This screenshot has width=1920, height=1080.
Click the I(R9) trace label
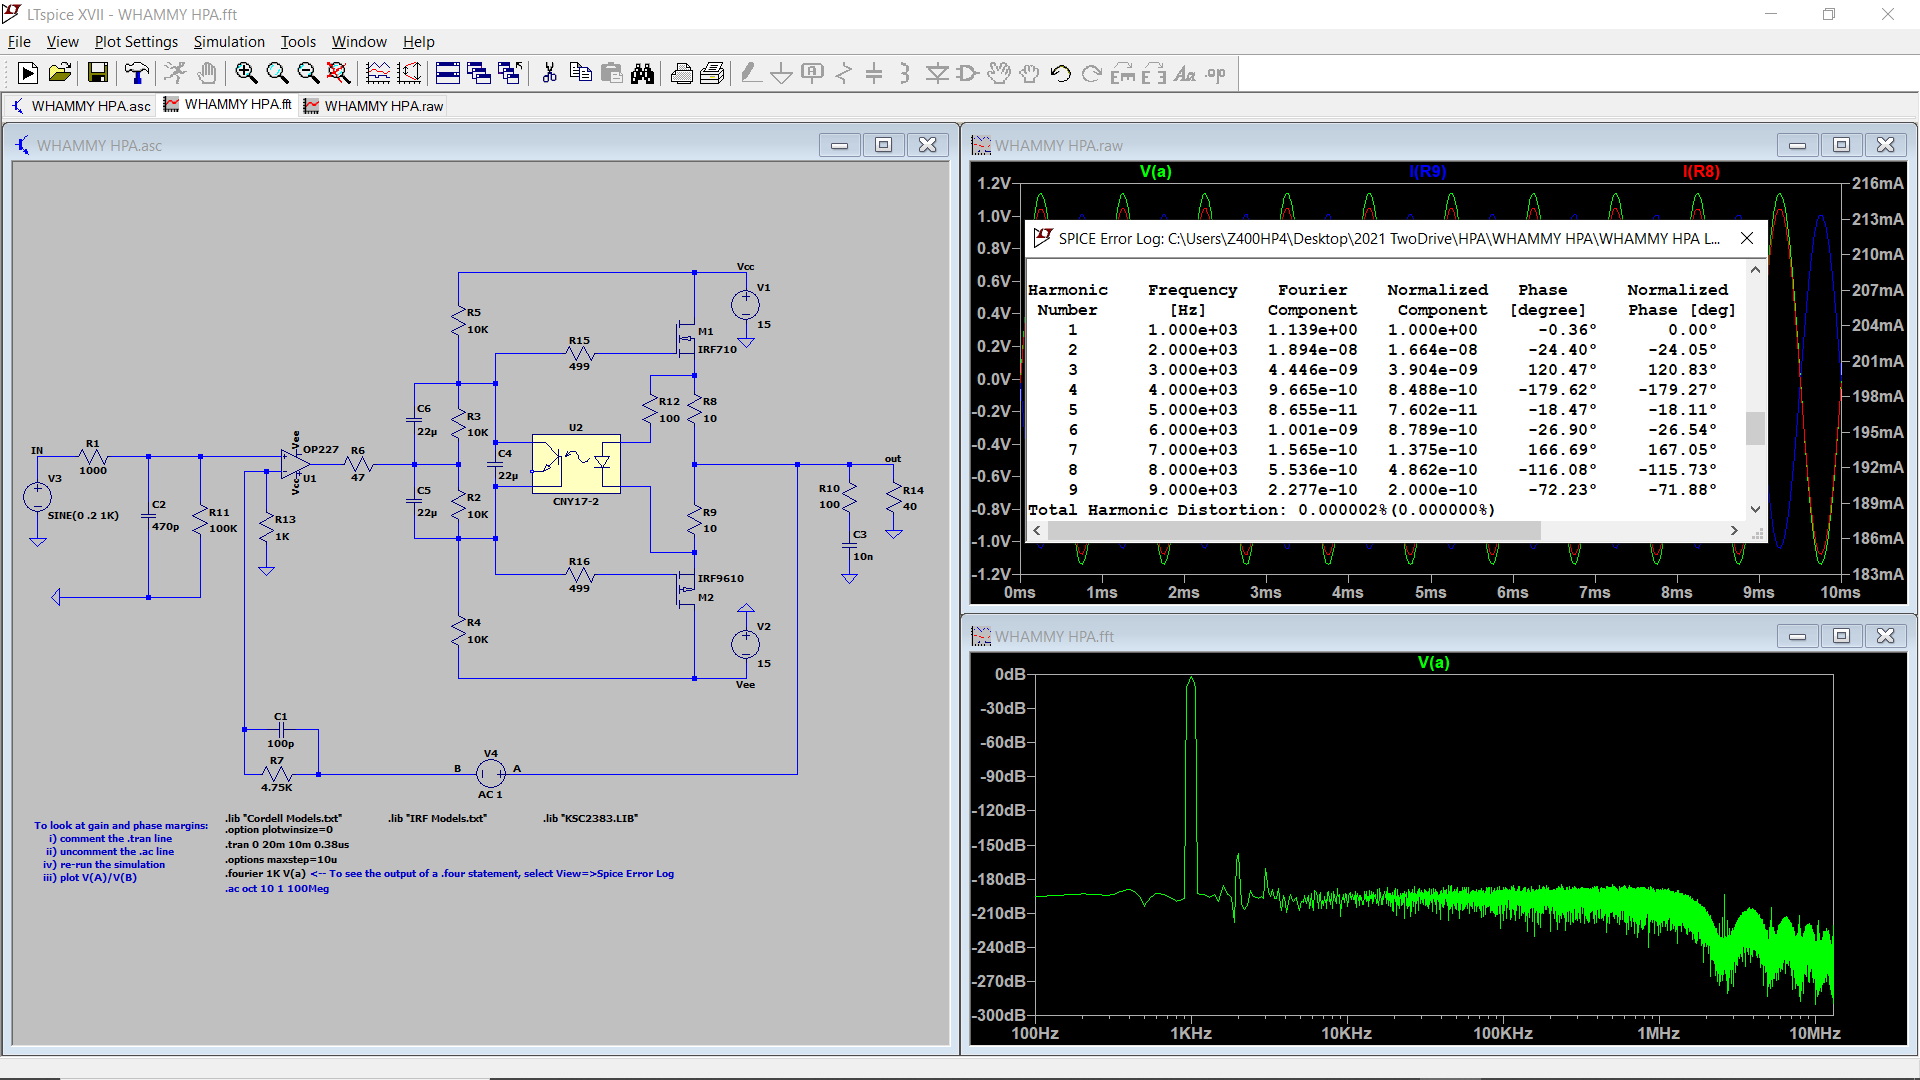point(1427,172)
